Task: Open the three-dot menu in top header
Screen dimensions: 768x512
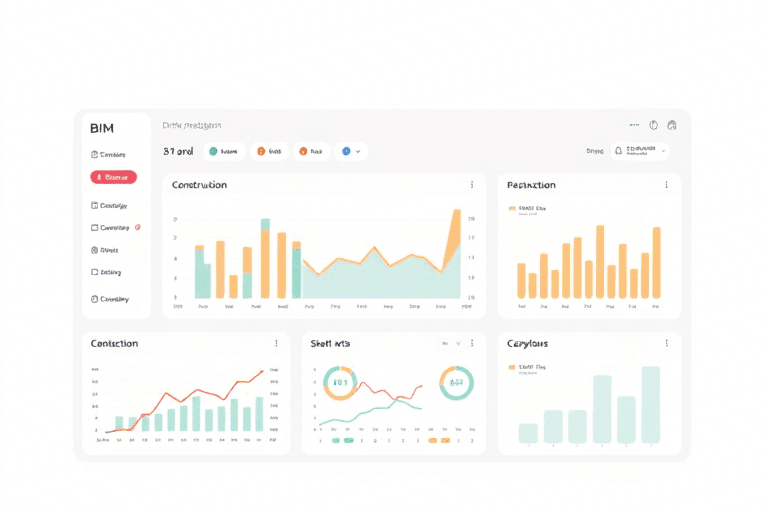Action: pyautogui.click(x=634, y=125)
